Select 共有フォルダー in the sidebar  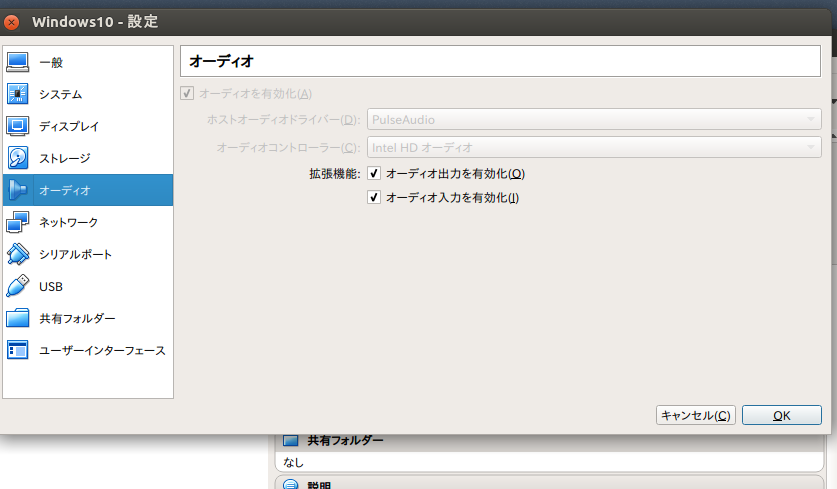88,318
